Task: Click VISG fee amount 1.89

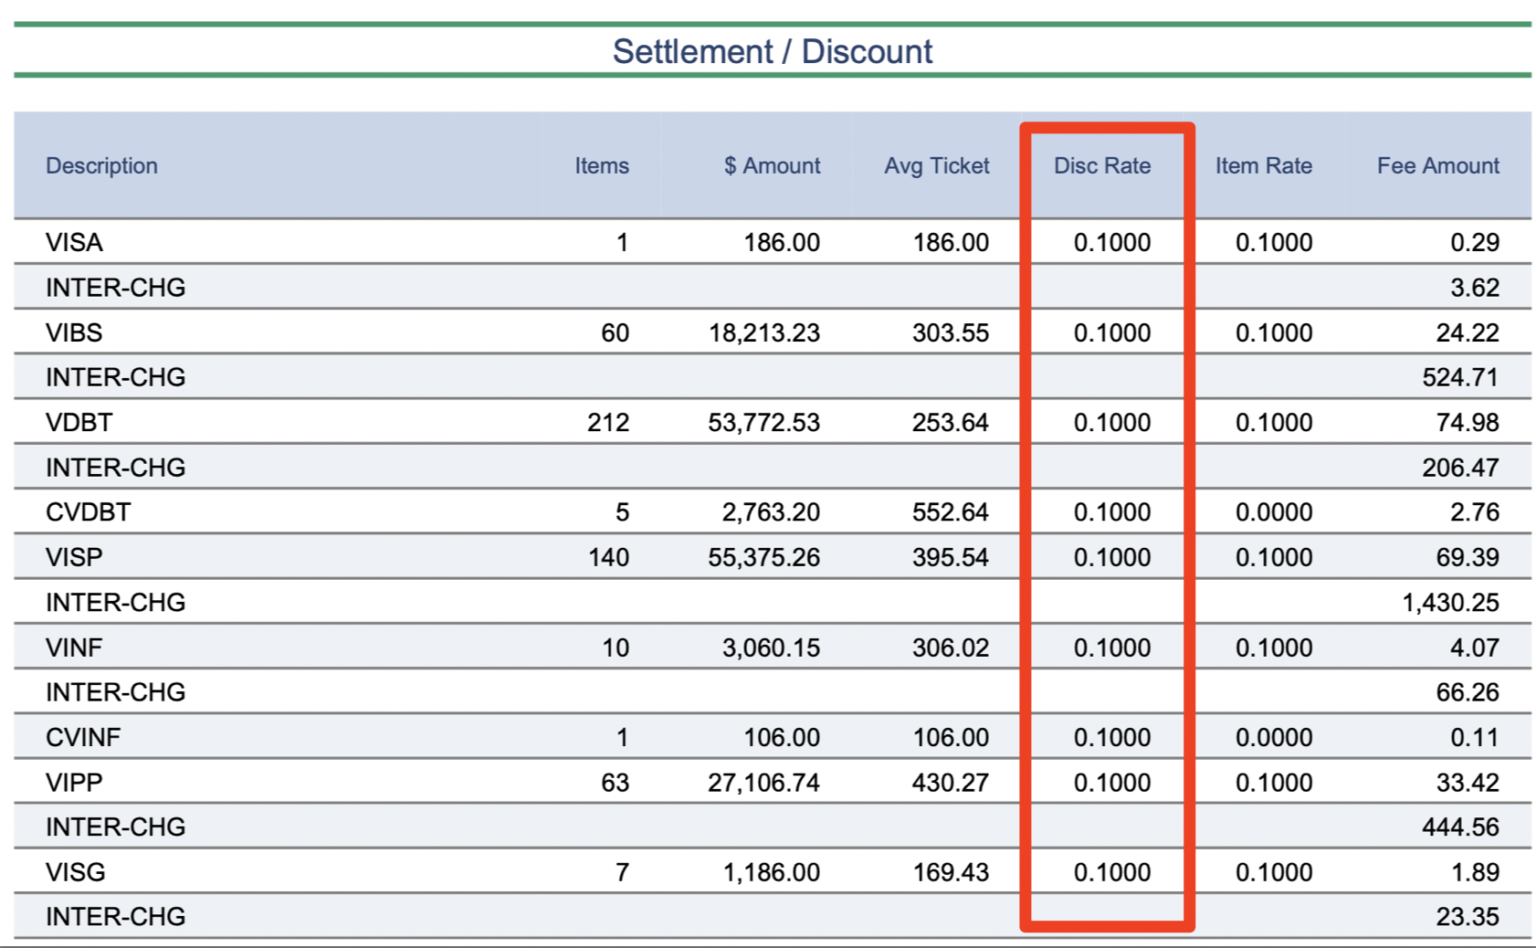Action: coord(1475,873)
